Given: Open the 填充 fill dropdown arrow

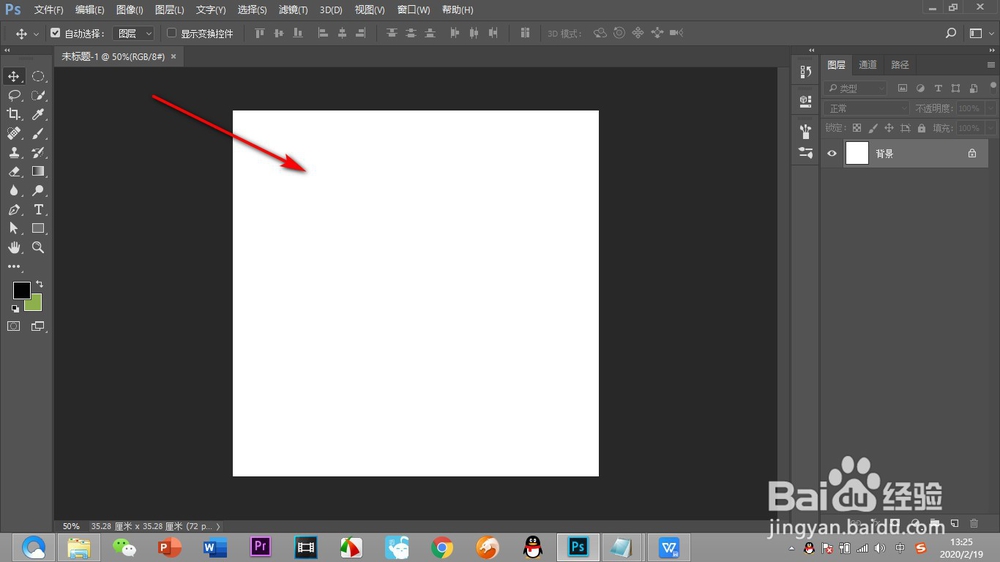Looking at the screenshot, I should (990, 128).
